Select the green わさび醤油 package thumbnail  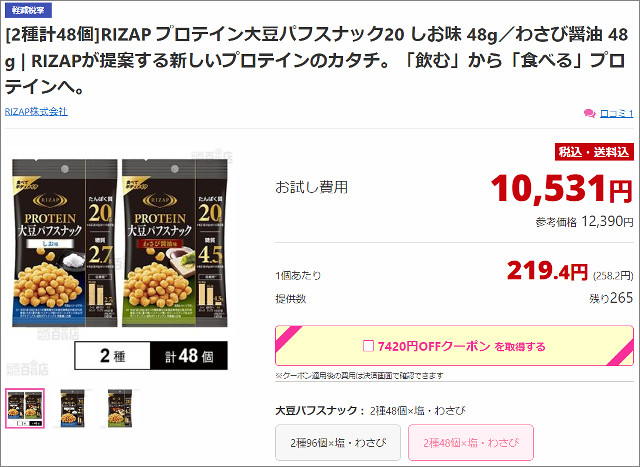point(120,408)
